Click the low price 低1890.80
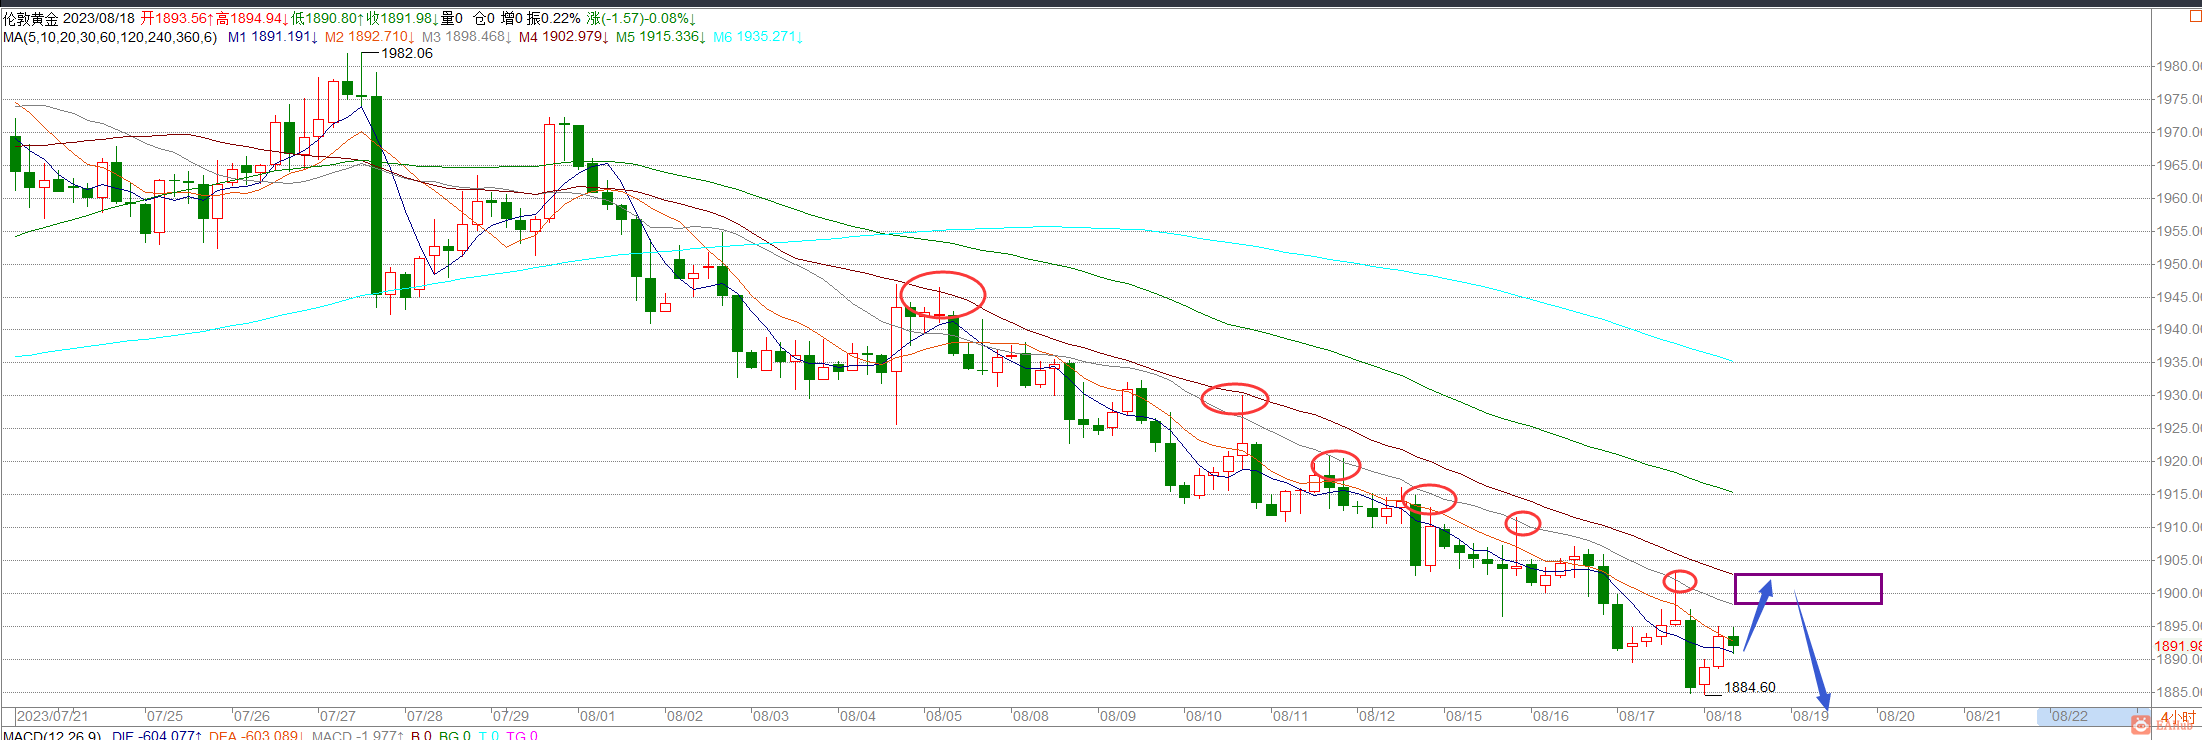Screen dimensions: 2202x740 (x=328, y=18)
